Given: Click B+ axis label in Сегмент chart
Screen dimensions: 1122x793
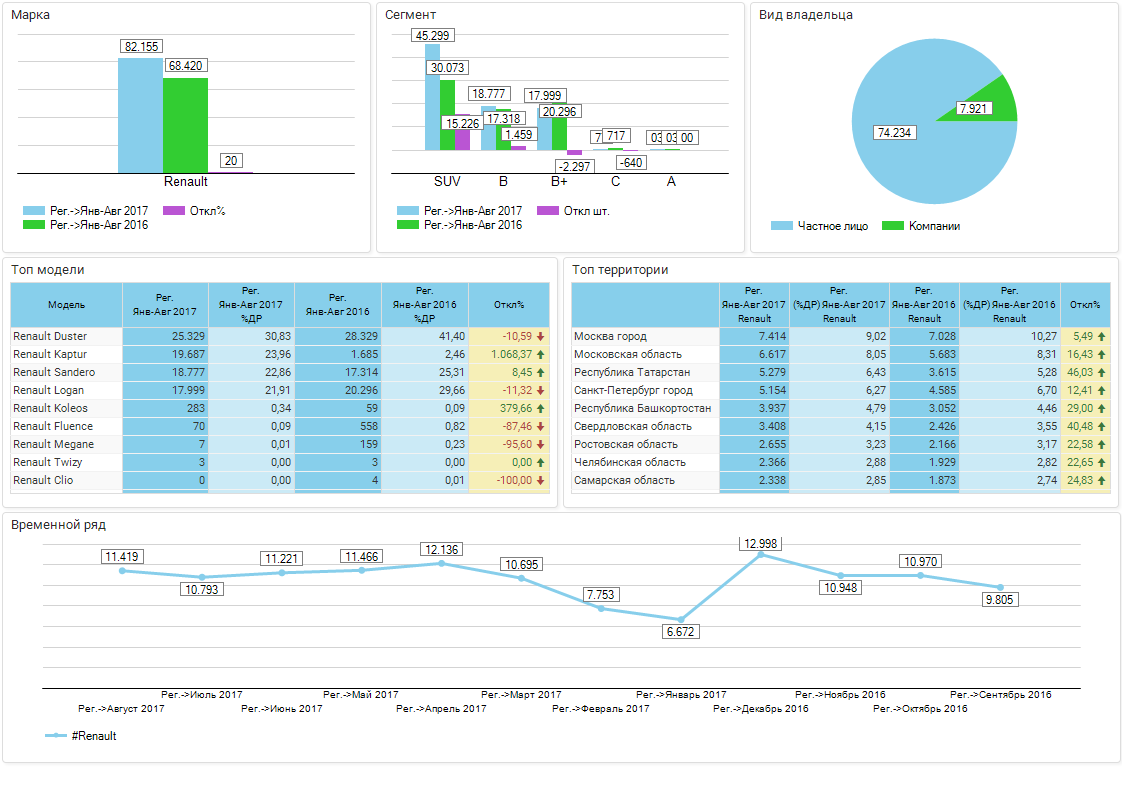Looking at the screenshot, I should (x=559, y=182).
